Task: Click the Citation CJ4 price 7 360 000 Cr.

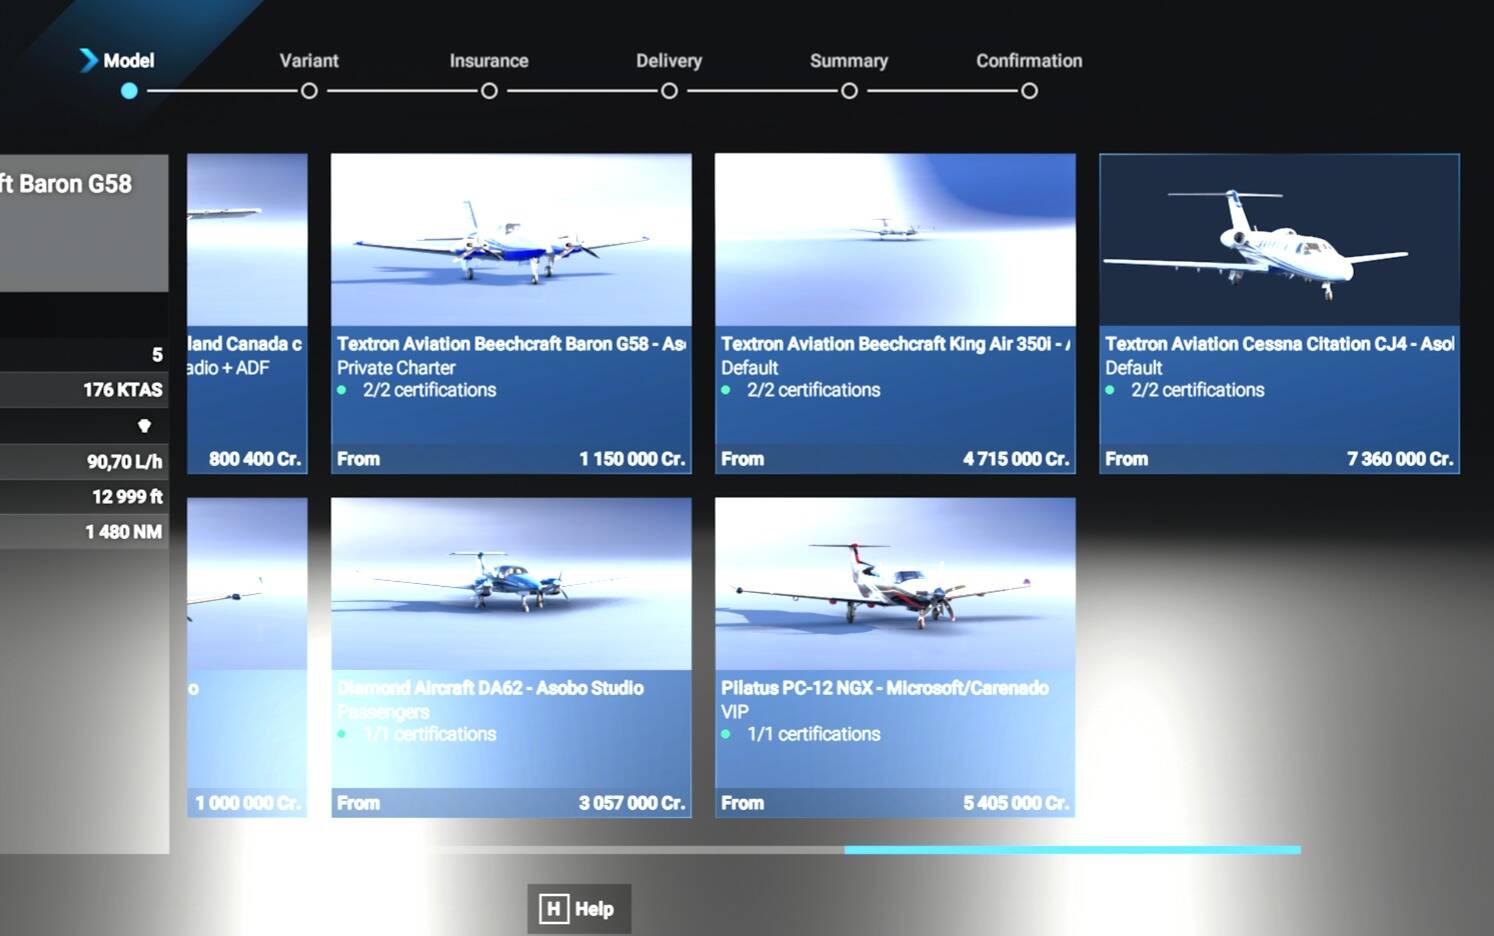Action: click(x=1400, y=459)
